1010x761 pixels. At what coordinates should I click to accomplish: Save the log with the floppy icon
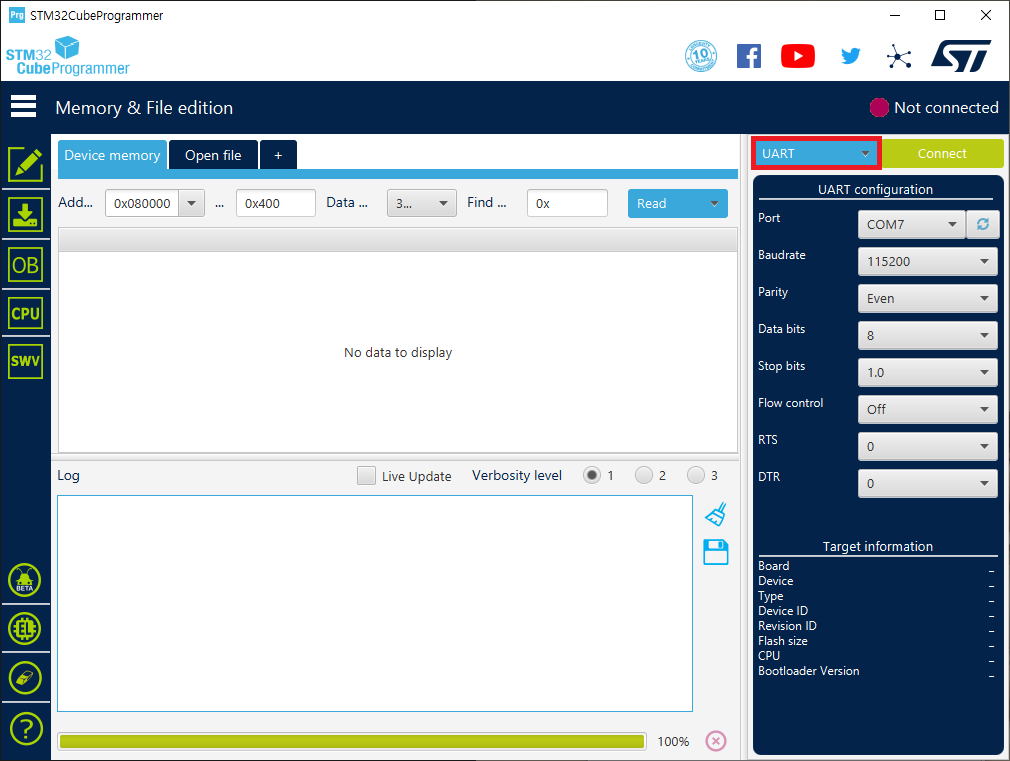[x=716, y=552]
